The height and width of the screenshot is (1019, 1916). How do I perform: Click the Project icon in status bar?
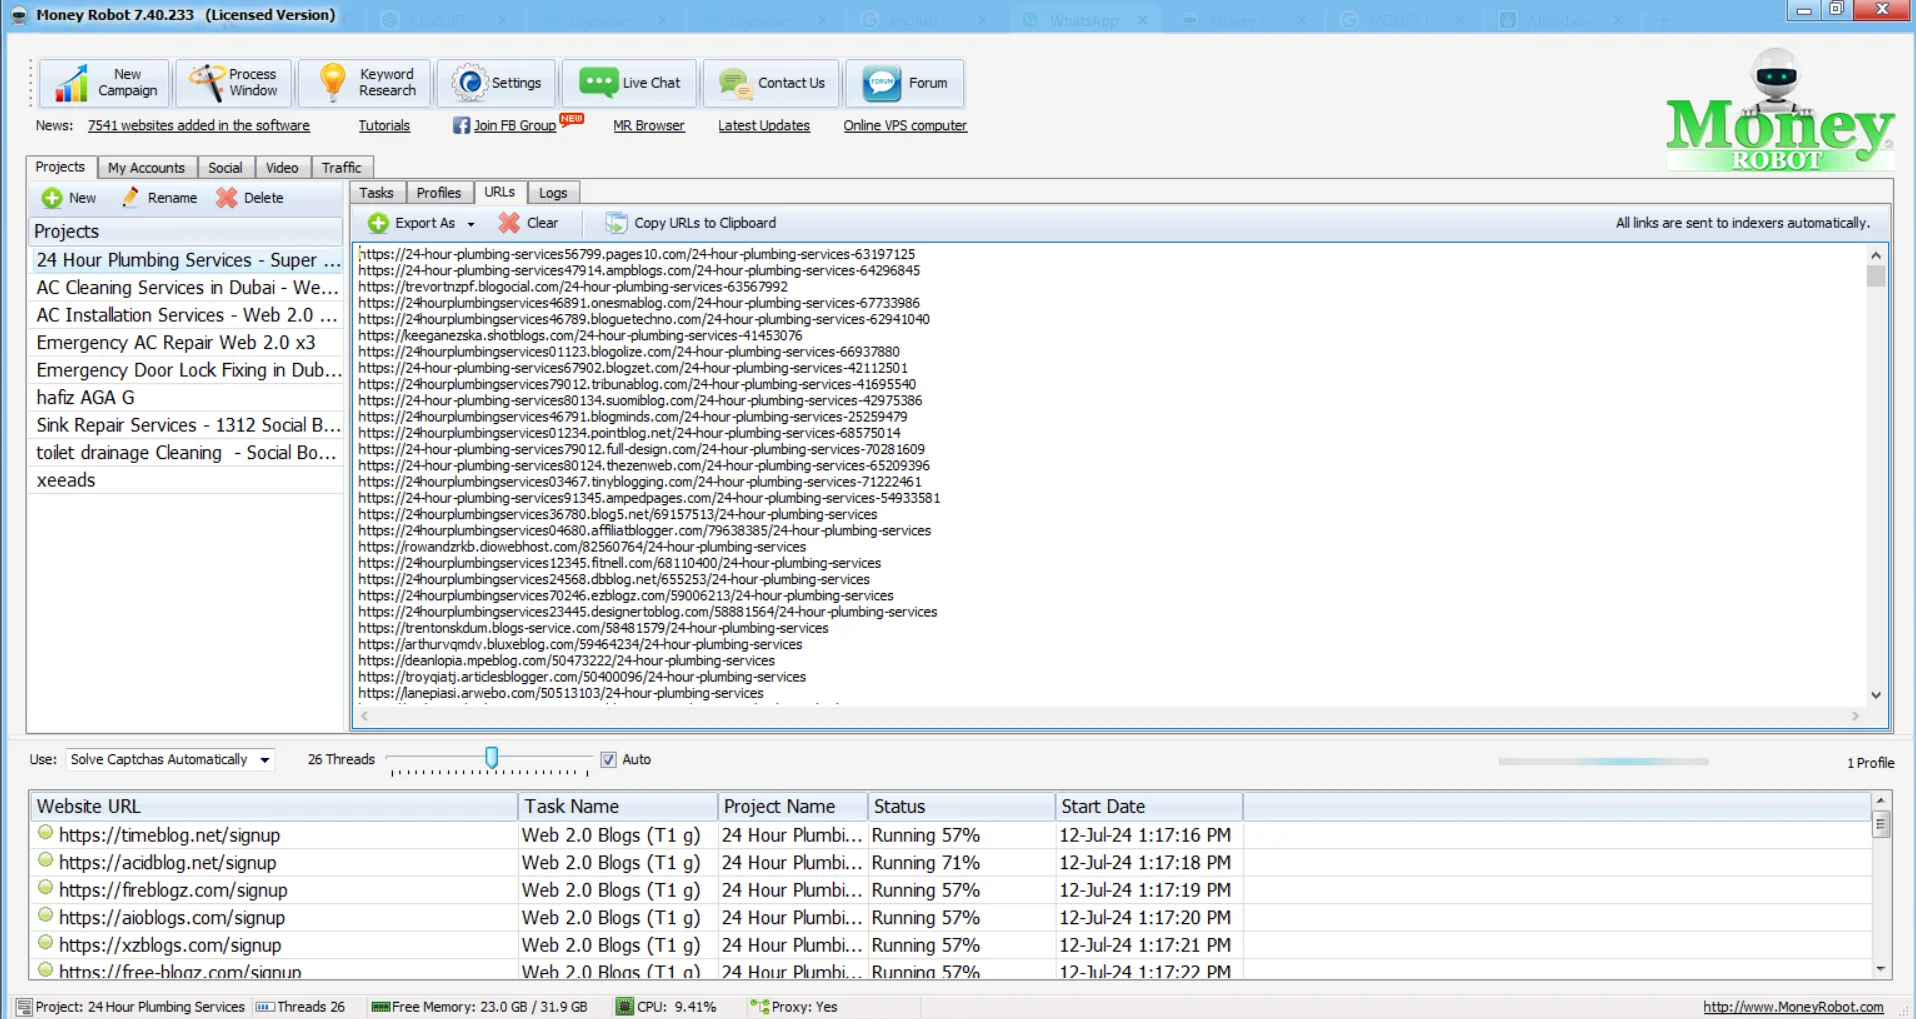pyautogui.click(x=24, y=1007)
